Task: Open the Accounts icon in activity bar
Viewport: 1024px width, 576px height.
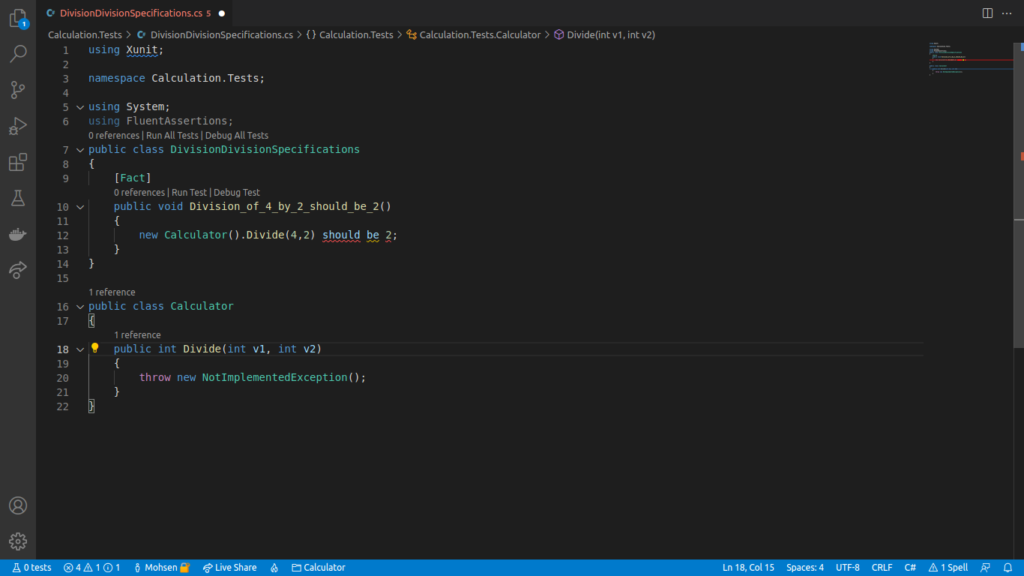Action: (17, 505)
